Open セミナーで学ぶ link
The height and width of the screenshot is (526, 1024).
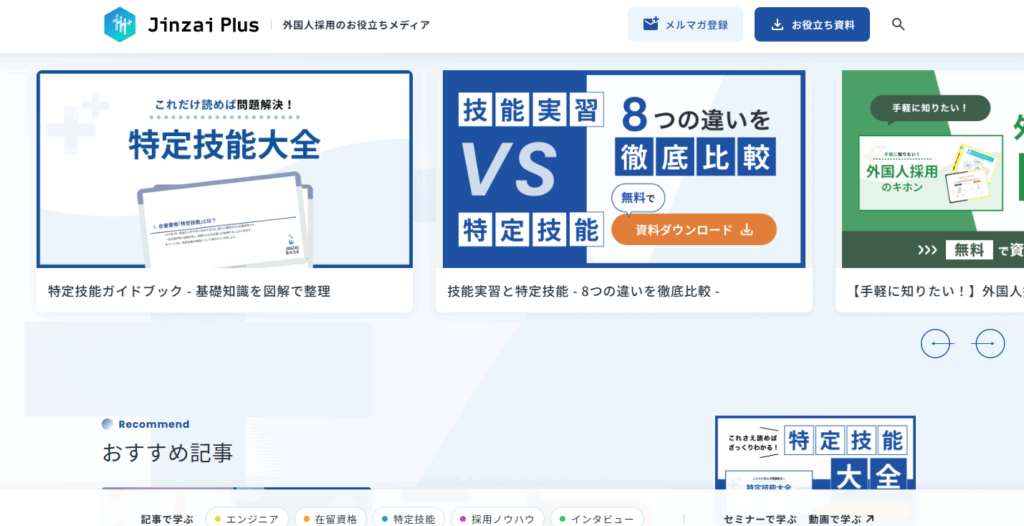[760, 519]
